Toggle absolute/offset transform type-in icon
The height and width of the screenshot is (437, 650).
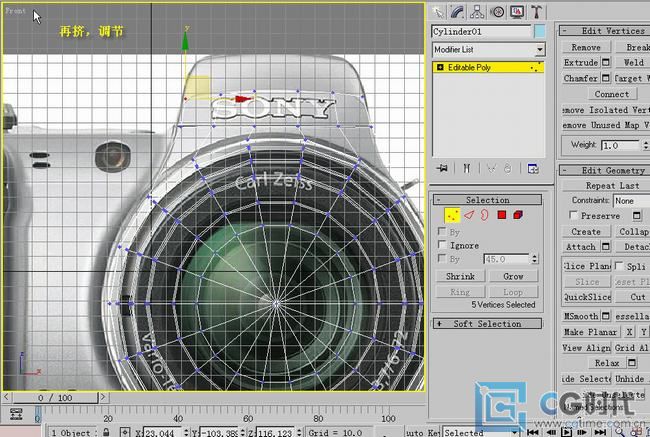(125, 432)
